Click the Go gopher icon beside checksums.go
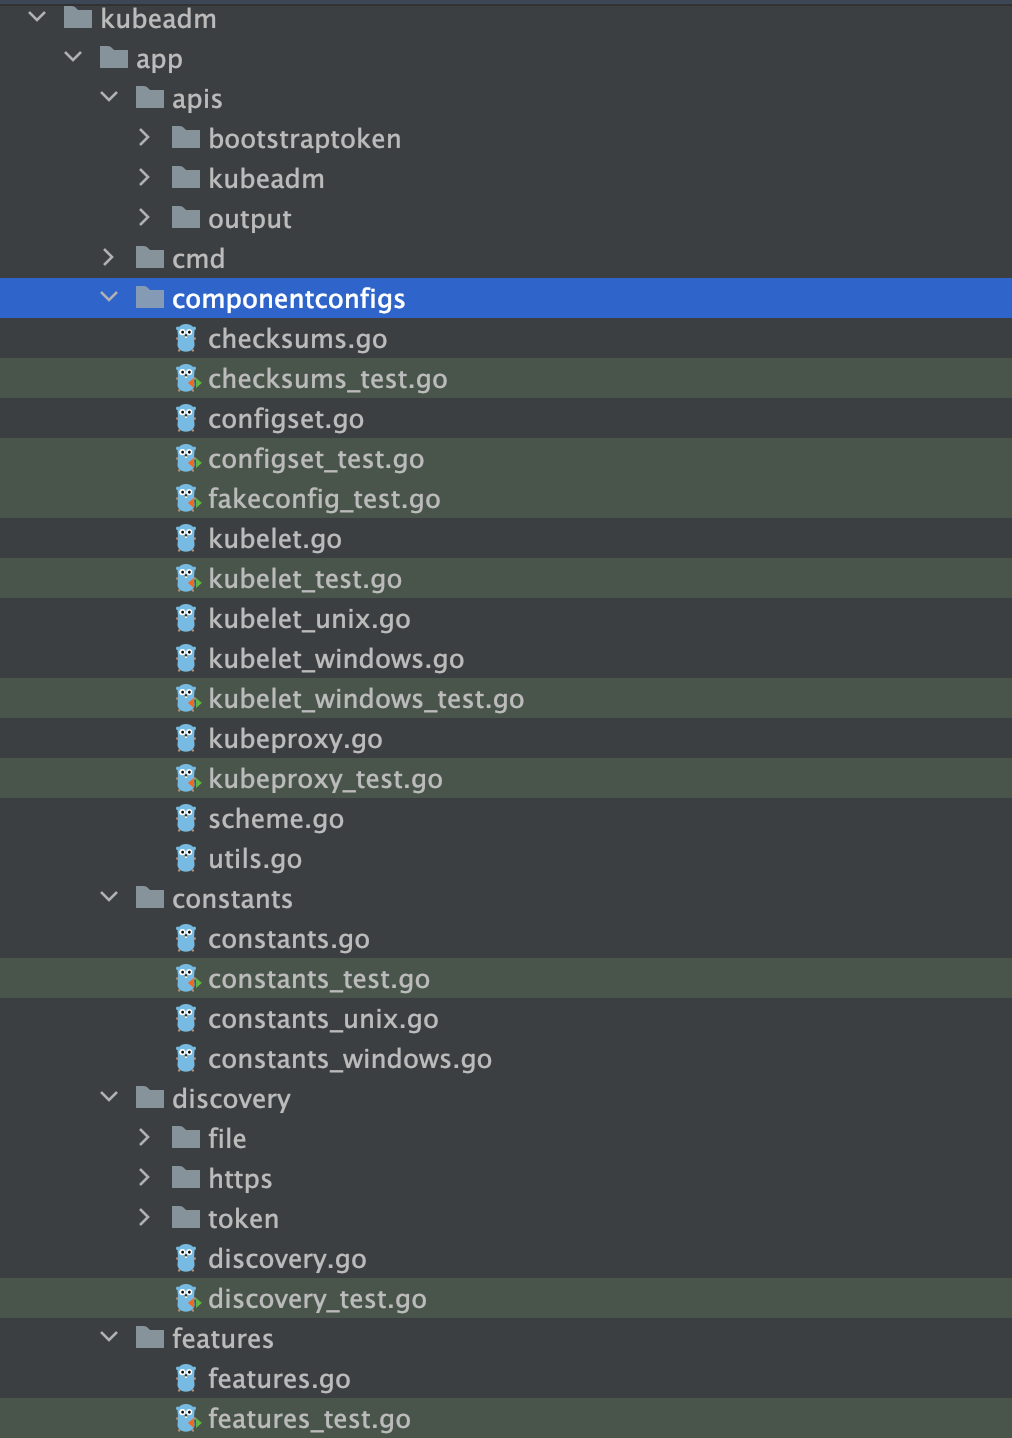 pos(186,339)
